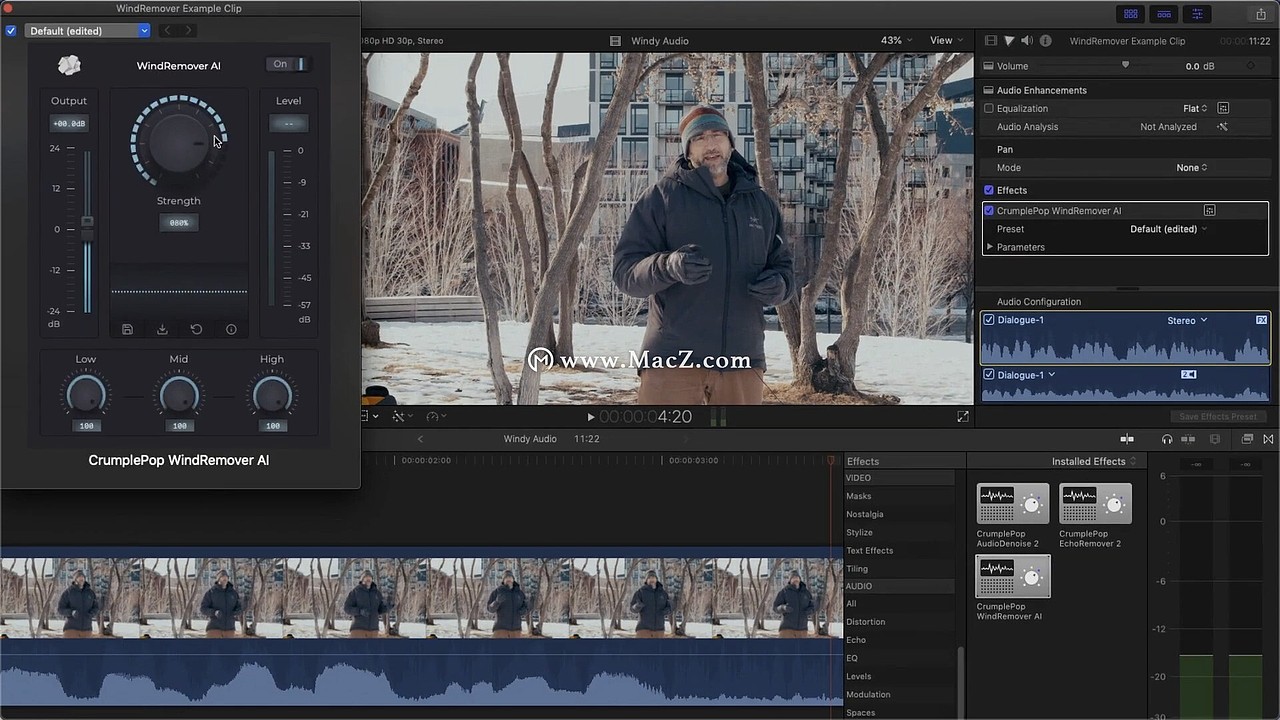Click the 43% zoom control above the viewer
Screen dimensions: 1280x720
(x=893, y=40)
